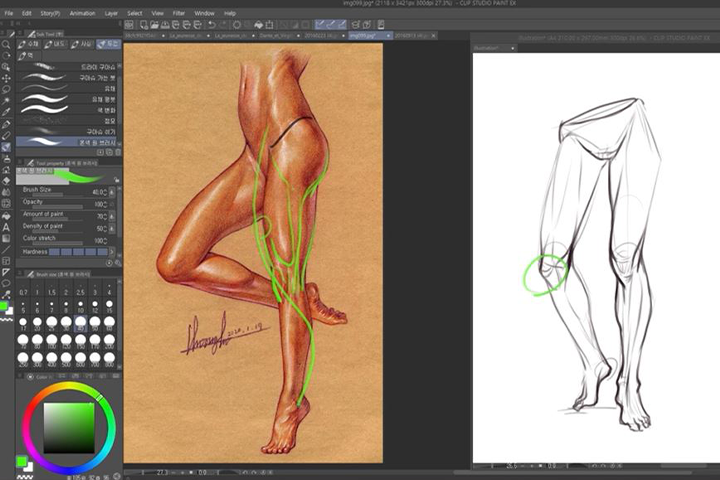The height and width of the screenshot is (480, 720).
Task: Expand Density of paint dynamics button
Action: [x=112, y=228]
